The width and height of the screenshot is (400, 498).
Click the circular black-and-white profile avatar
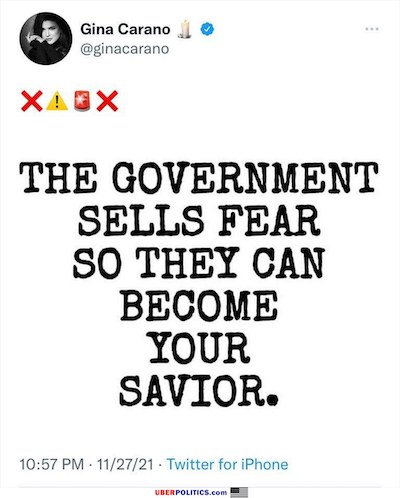[x=46, y=39]
